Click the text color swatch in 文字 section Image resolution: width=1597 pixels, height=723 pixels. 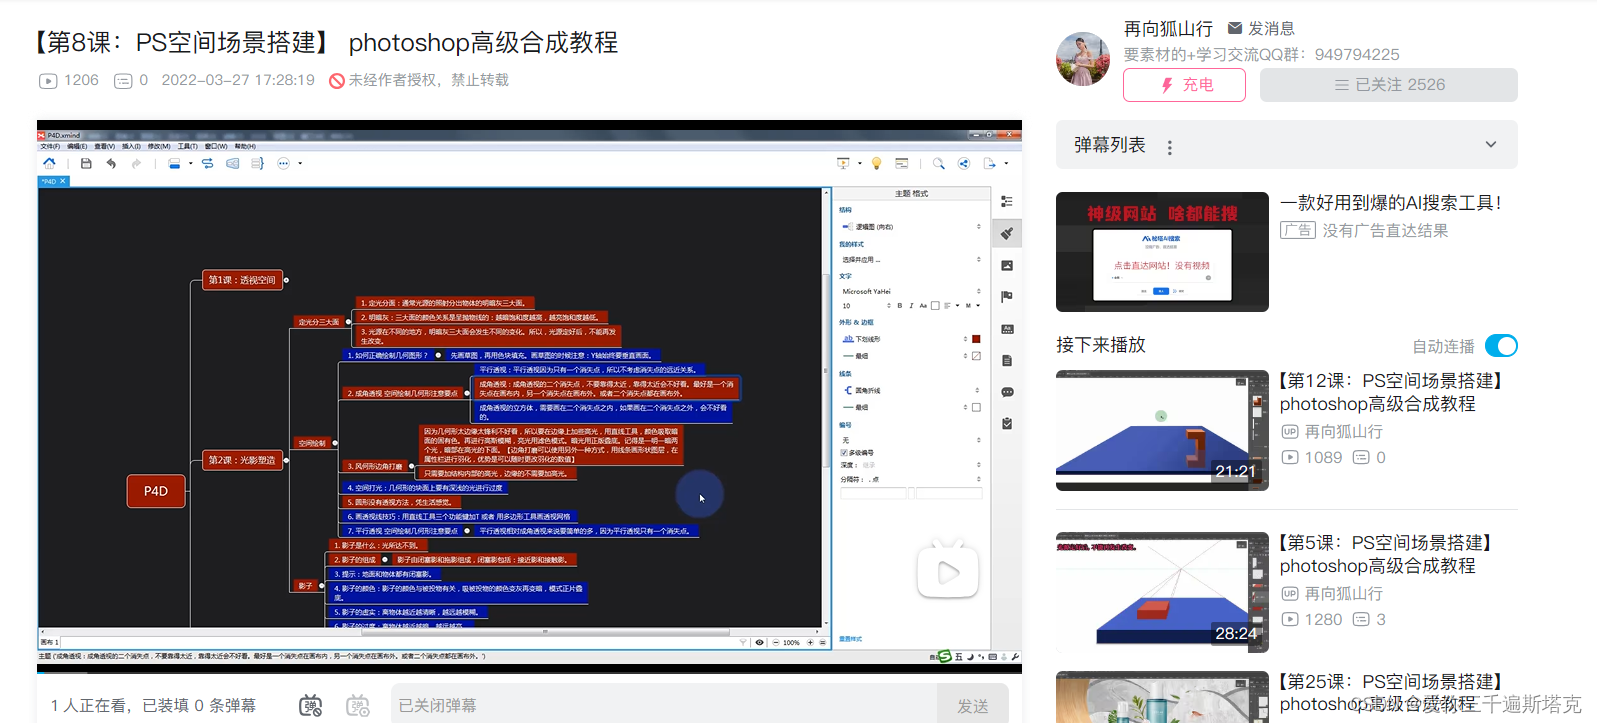click(x=935, y=306)
